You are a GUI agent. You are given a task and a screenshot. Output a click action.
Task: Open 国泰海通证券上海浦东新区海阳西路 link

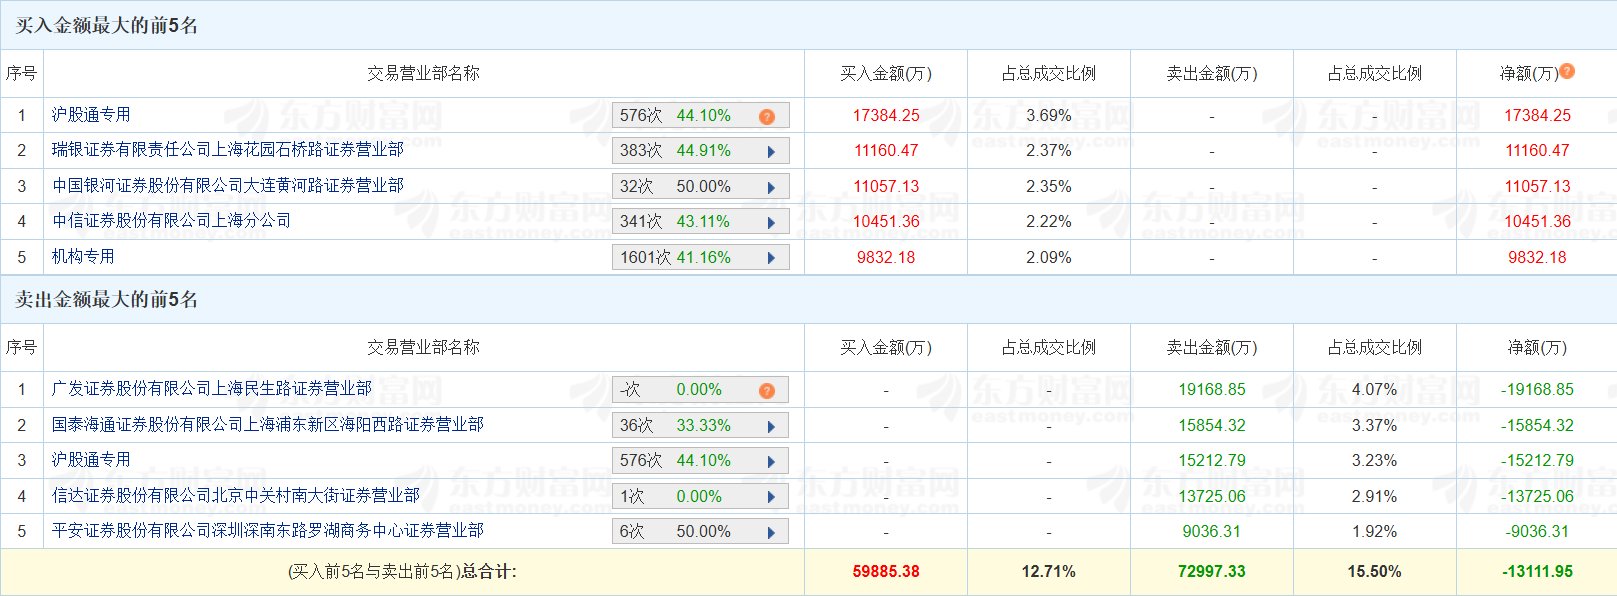[268, 425]
